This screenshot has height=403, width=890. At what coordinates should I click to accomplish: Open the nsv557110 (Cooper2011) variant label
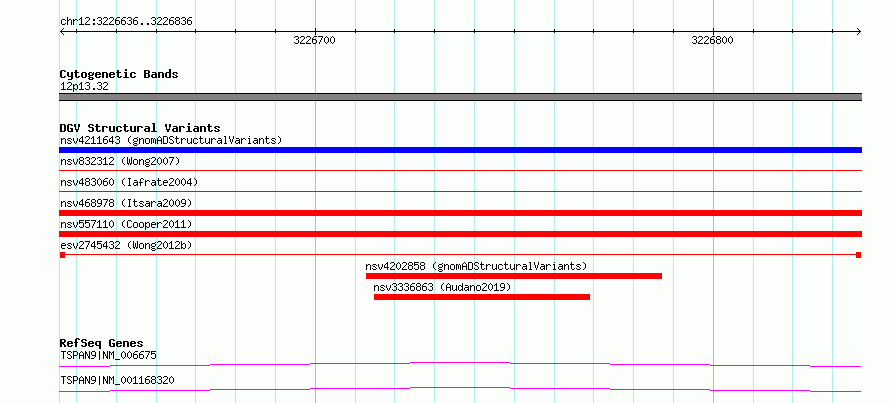(126, 224)
